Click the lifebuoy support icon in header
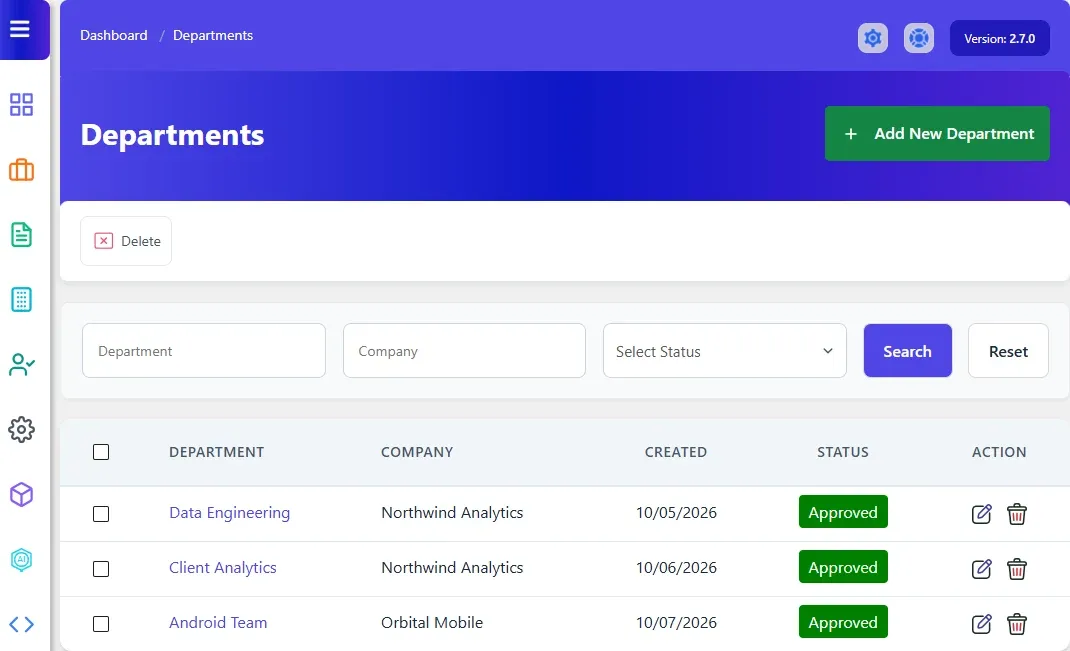The image size is (1070, 651). [919, 38]
